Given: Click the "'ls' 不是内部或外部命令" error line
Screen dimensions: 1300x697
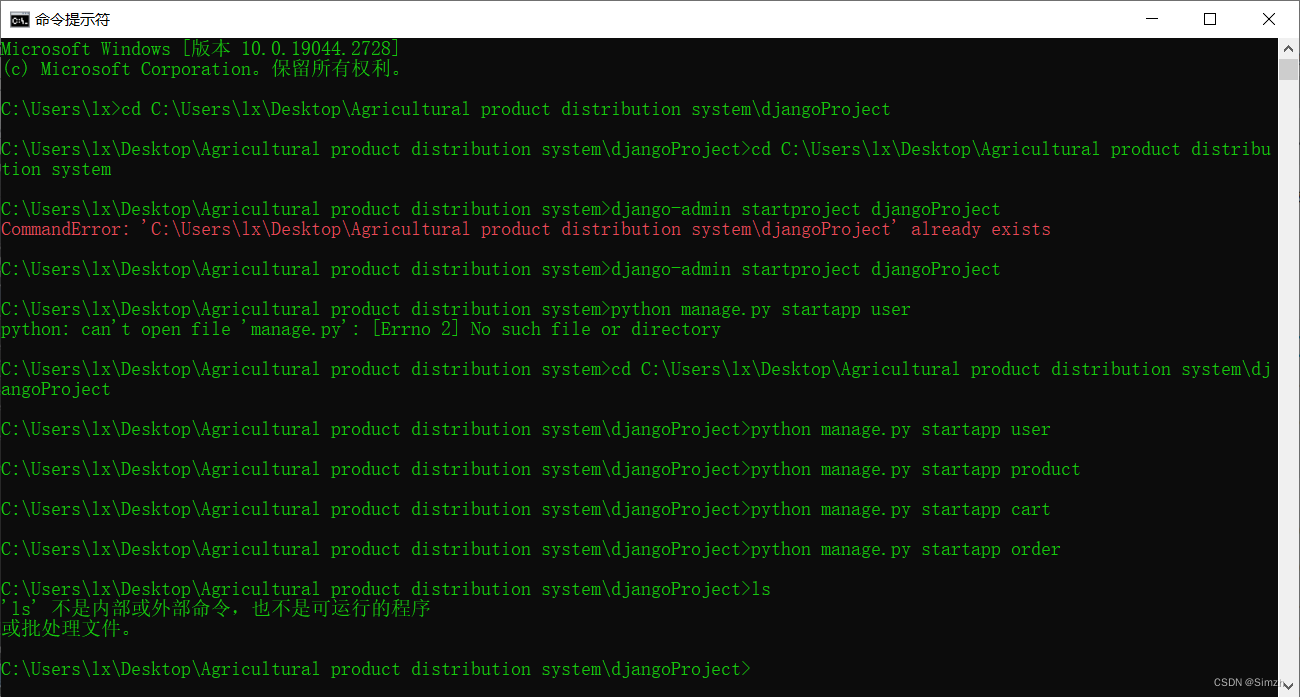Looking at the screenshot, I should coord(215,609).
